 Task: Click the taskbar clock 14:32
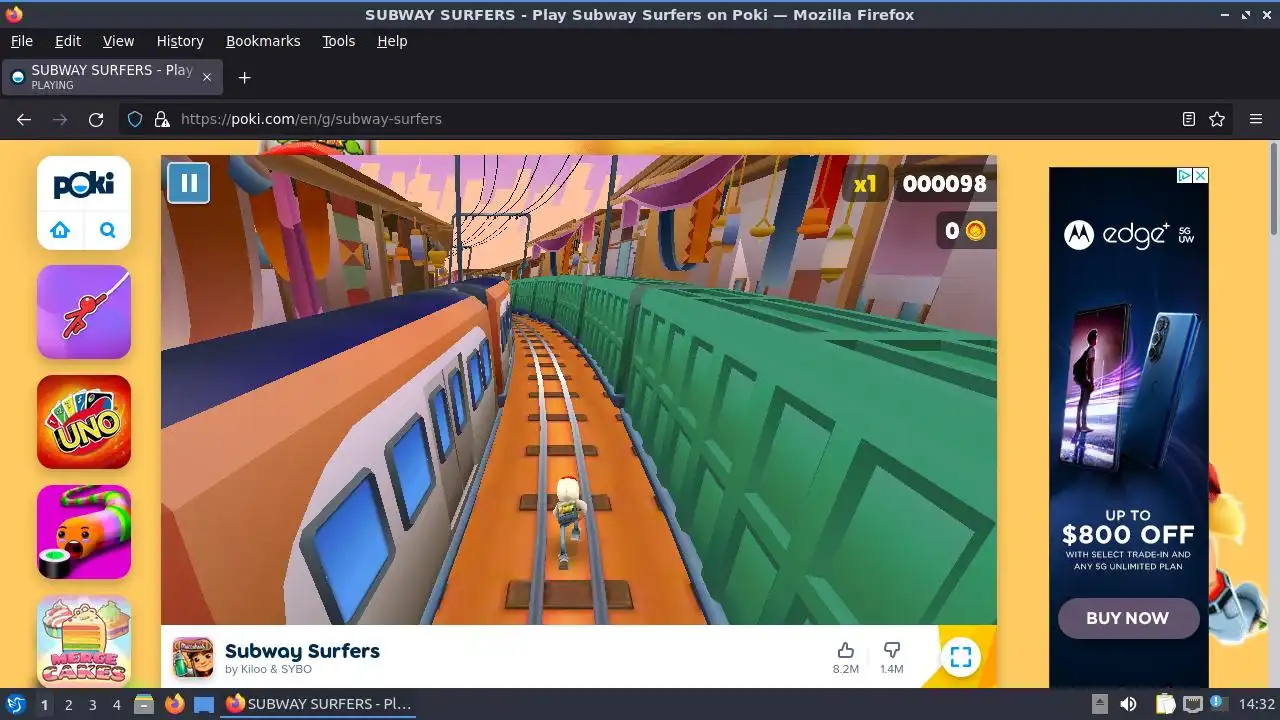[1256, 704]
